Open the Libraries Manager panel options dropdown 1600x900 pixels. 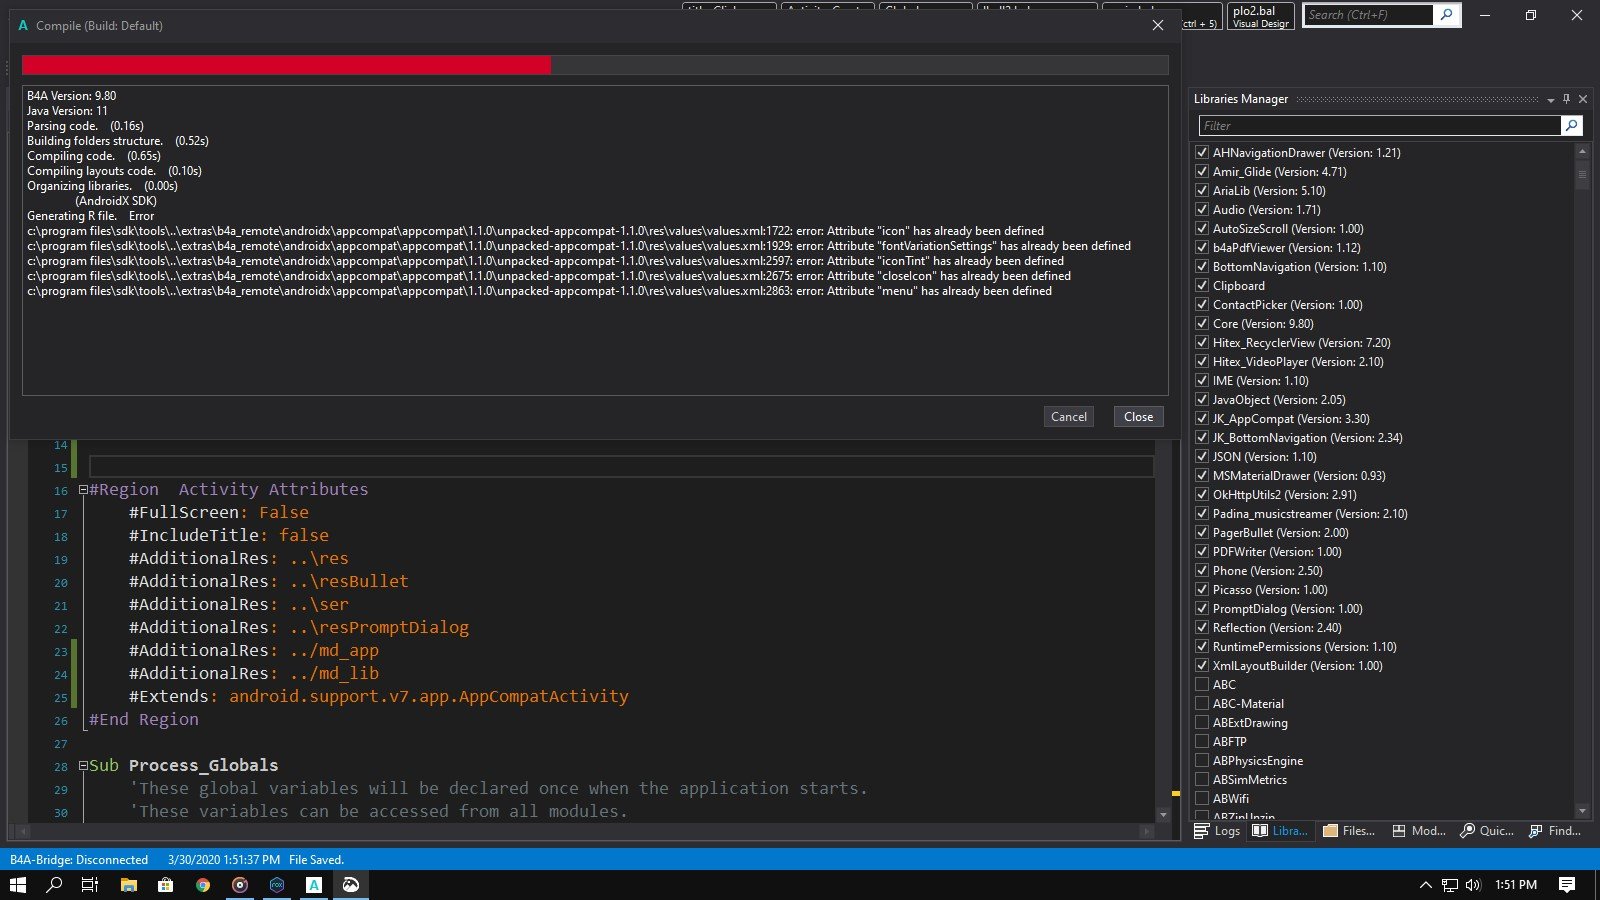(x=1550, y=100)
